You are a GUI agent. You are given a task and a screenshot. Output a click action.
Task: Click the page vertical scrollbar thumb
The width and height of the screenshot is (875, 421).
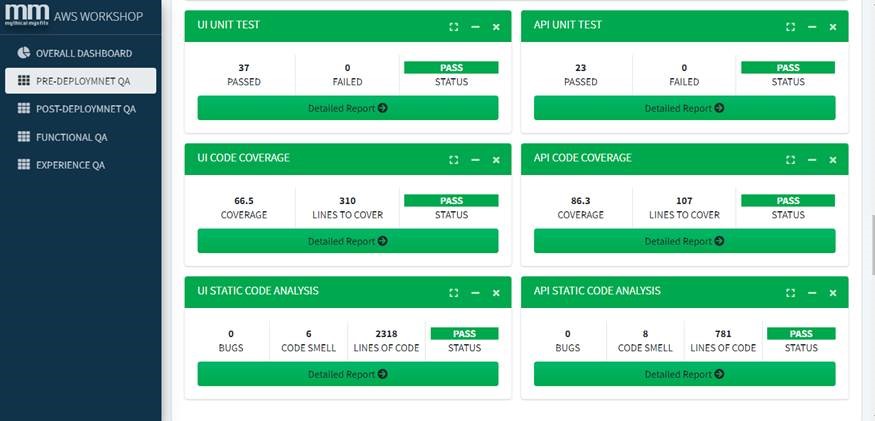[x=872, y=244]
